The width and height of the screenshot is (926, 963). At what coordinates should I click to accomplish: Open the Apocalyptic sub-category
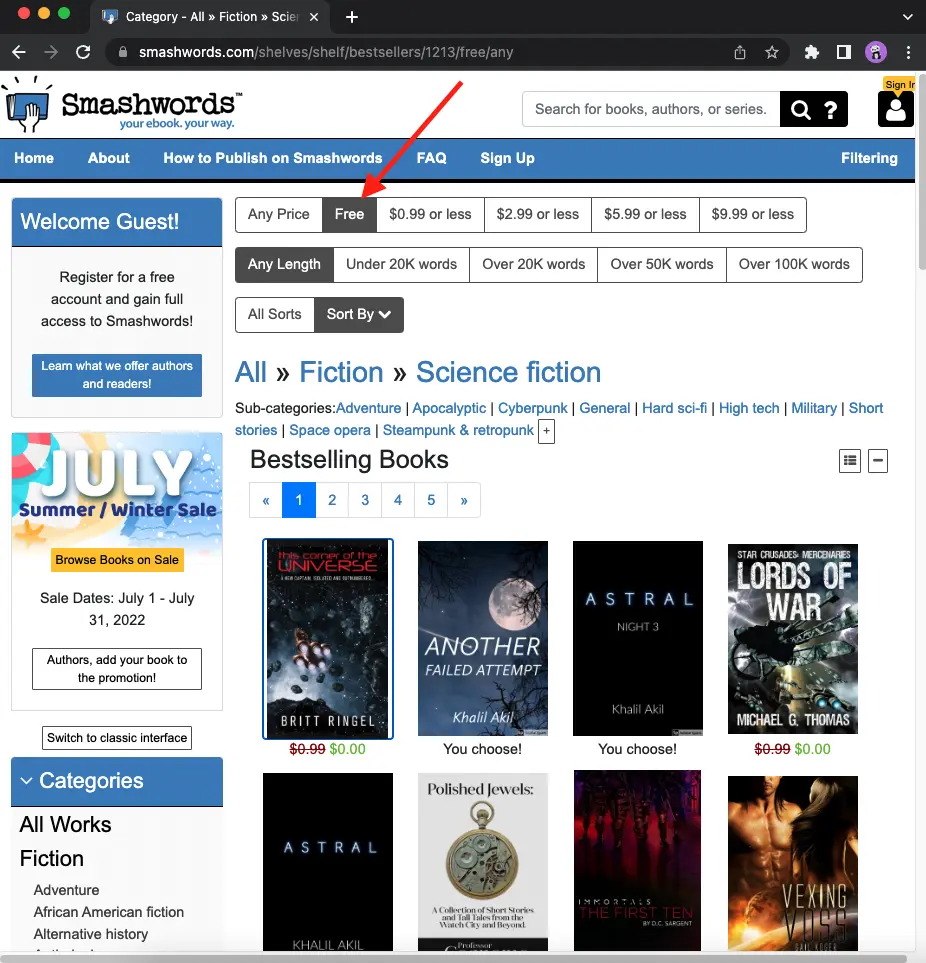coord(449,408)
